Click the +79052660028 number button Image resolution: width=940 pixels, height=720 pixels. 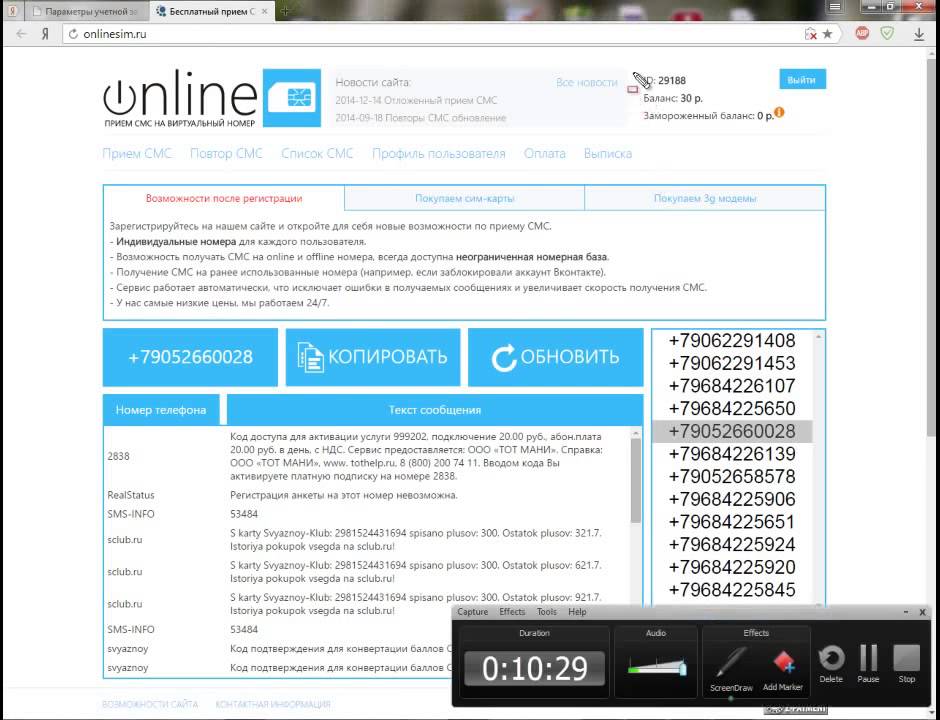point(190,357)
